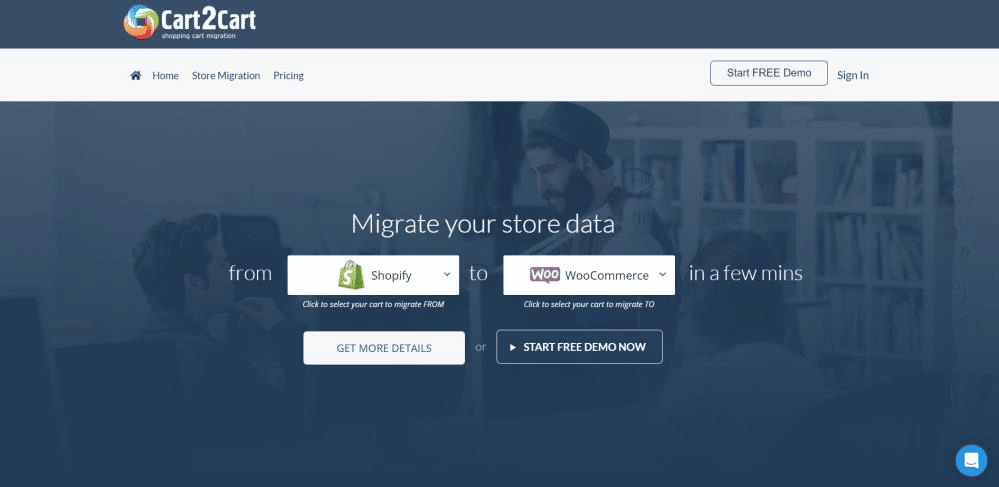The image size is (999, 487).
Task: Expand the WooCommerce target cart dropdown
Action: pyautogui.click(x=589, y=275)
